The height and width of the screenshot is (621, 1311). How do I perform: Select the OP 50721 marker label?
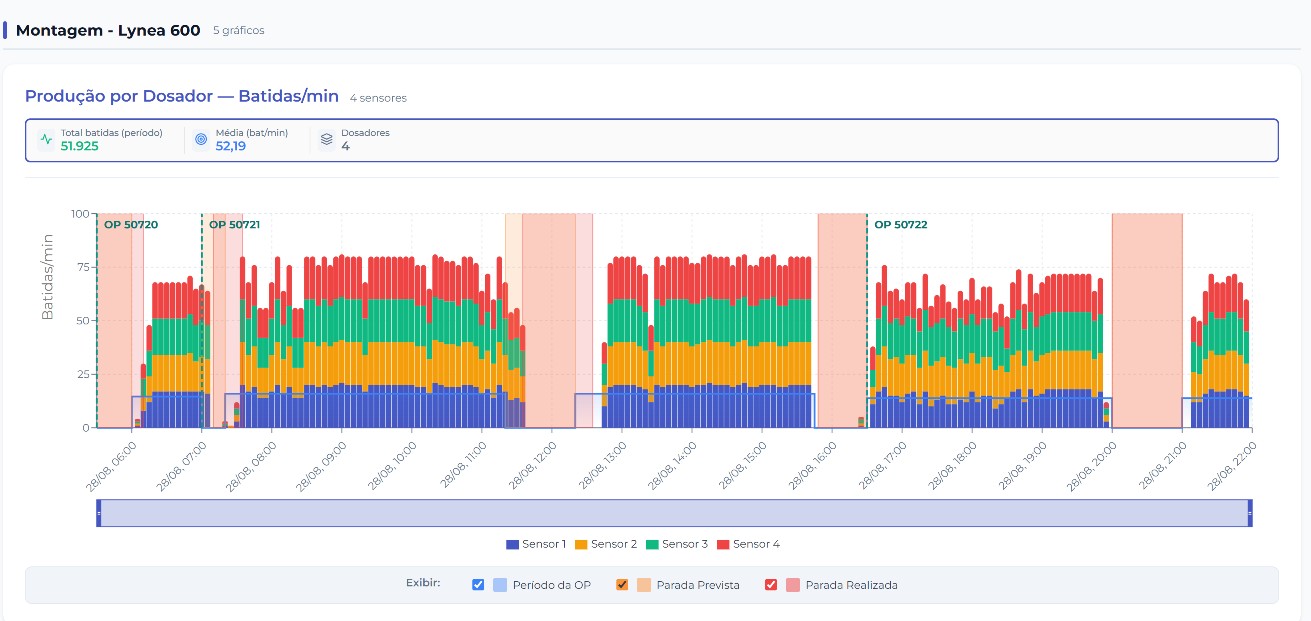tap(234, 225)
